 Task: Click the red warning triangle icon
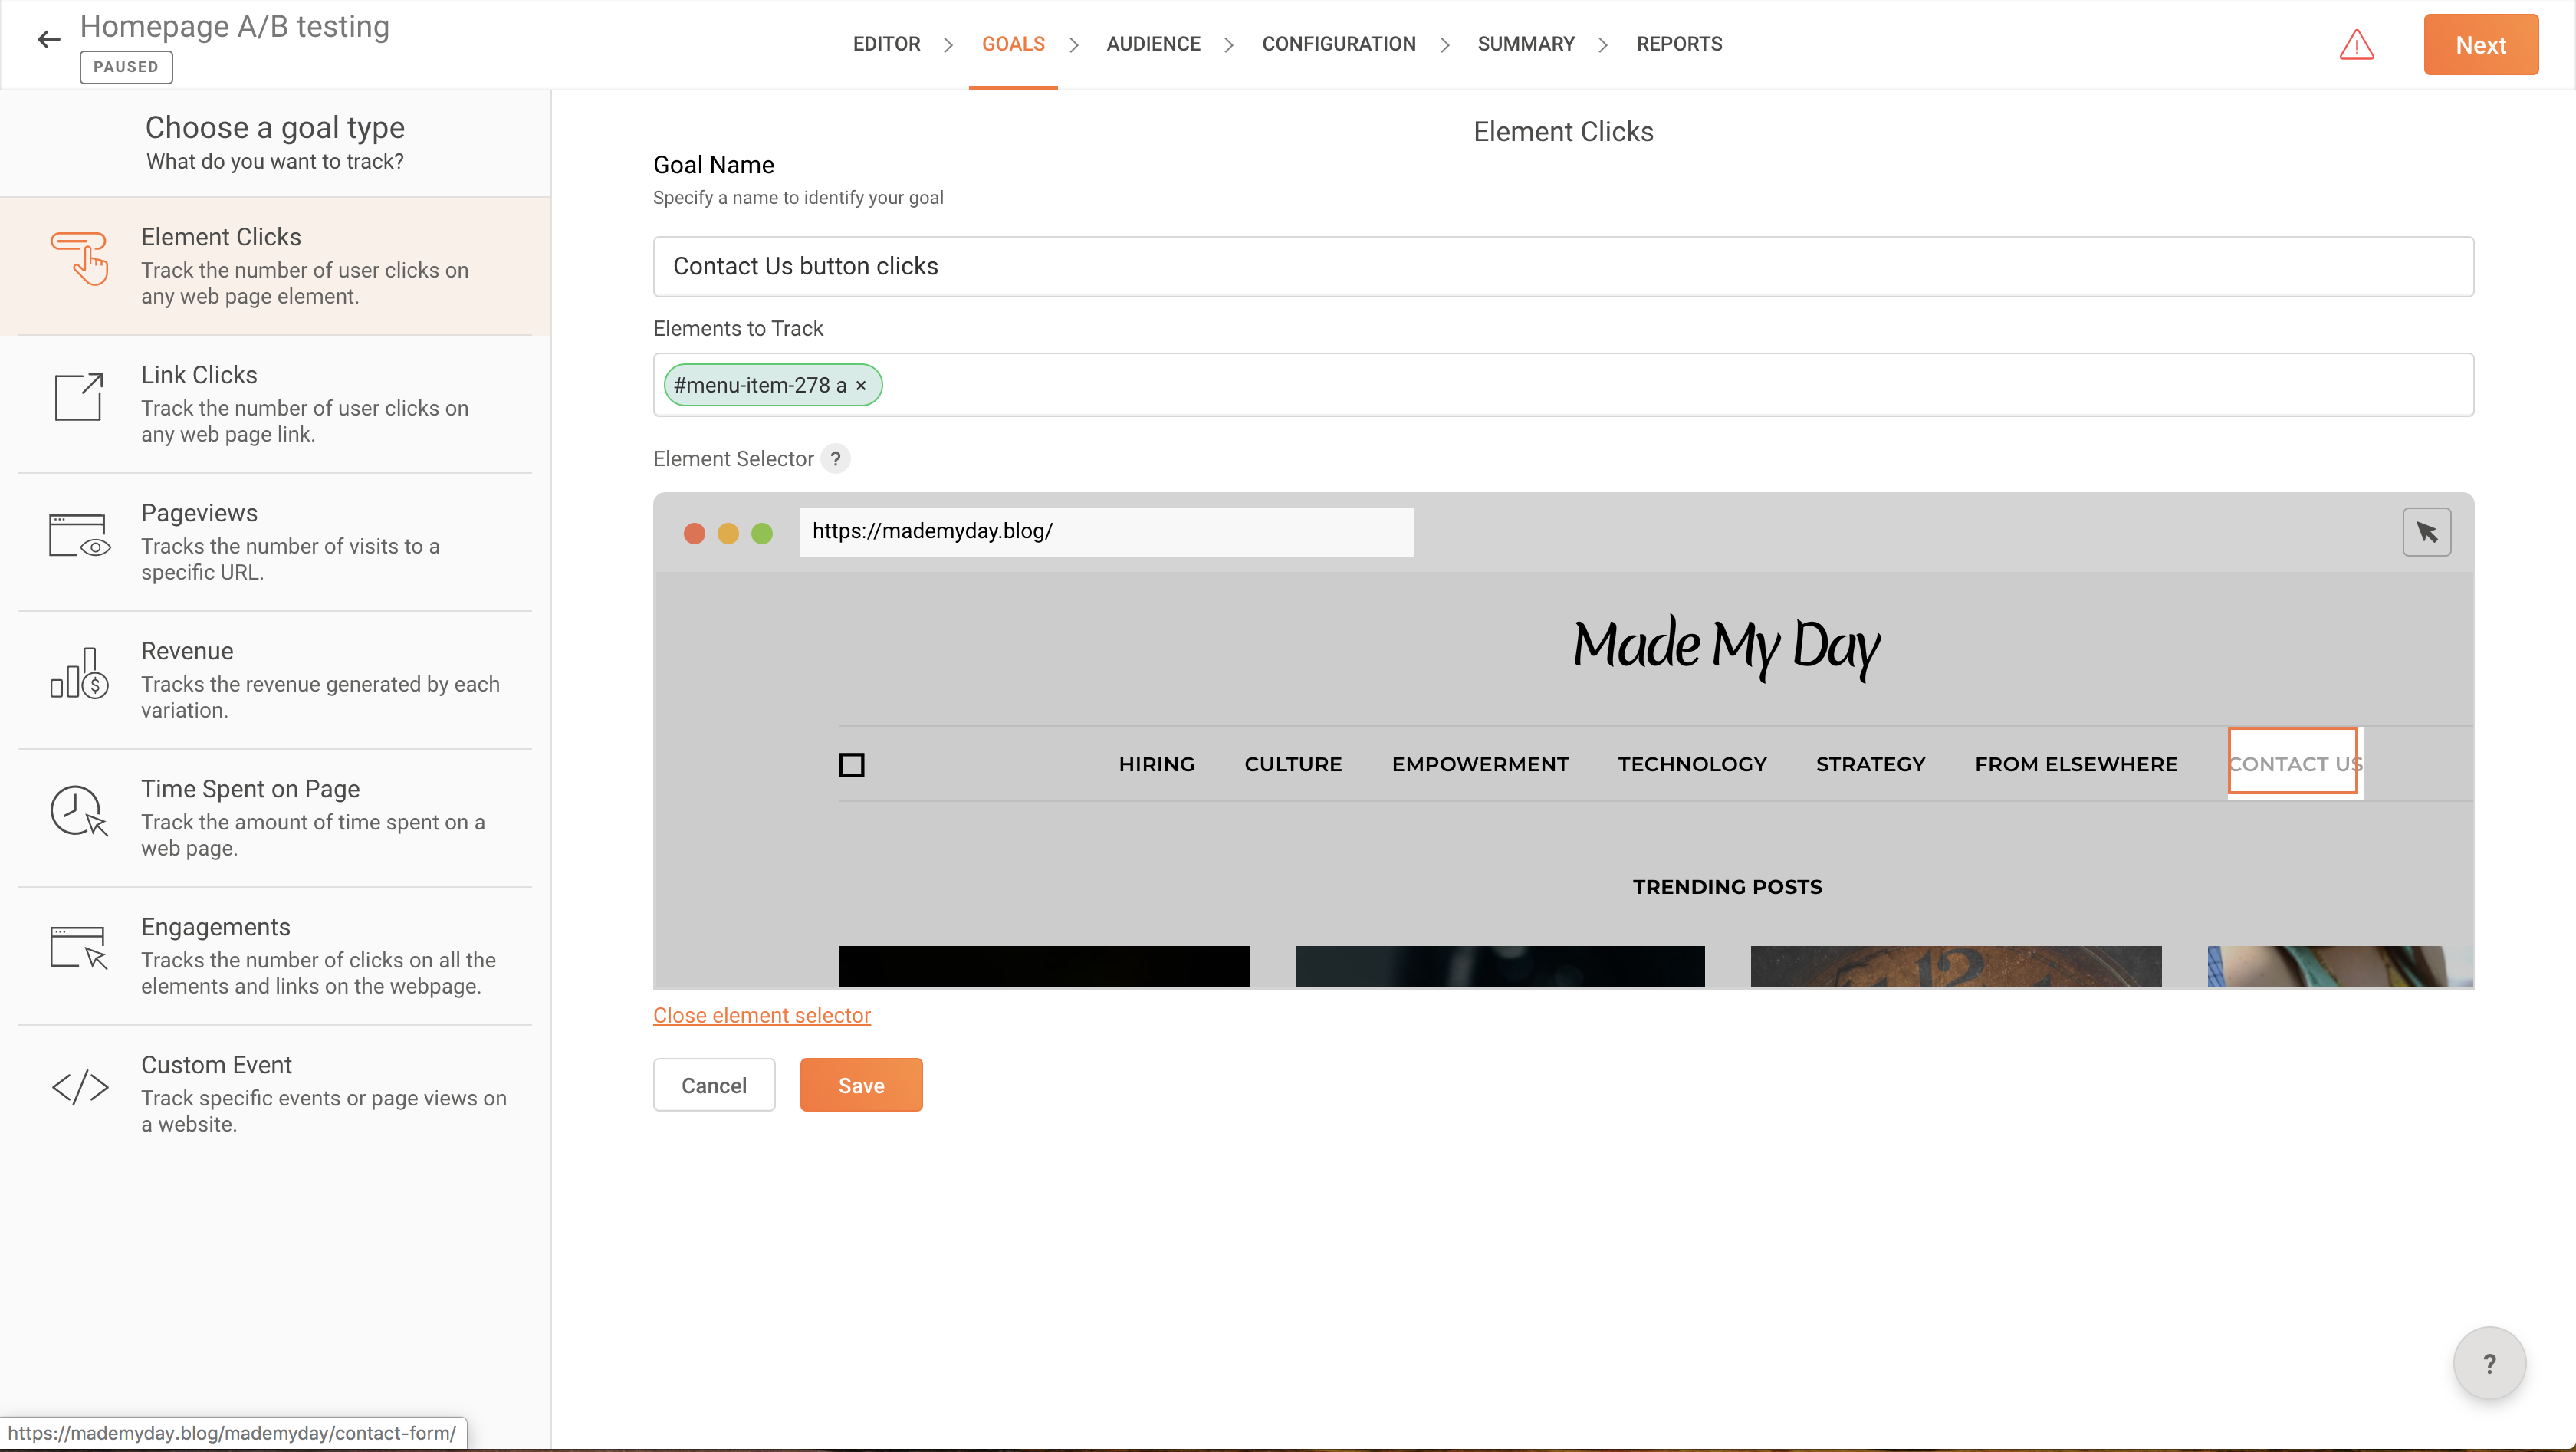coord(2356,45)
